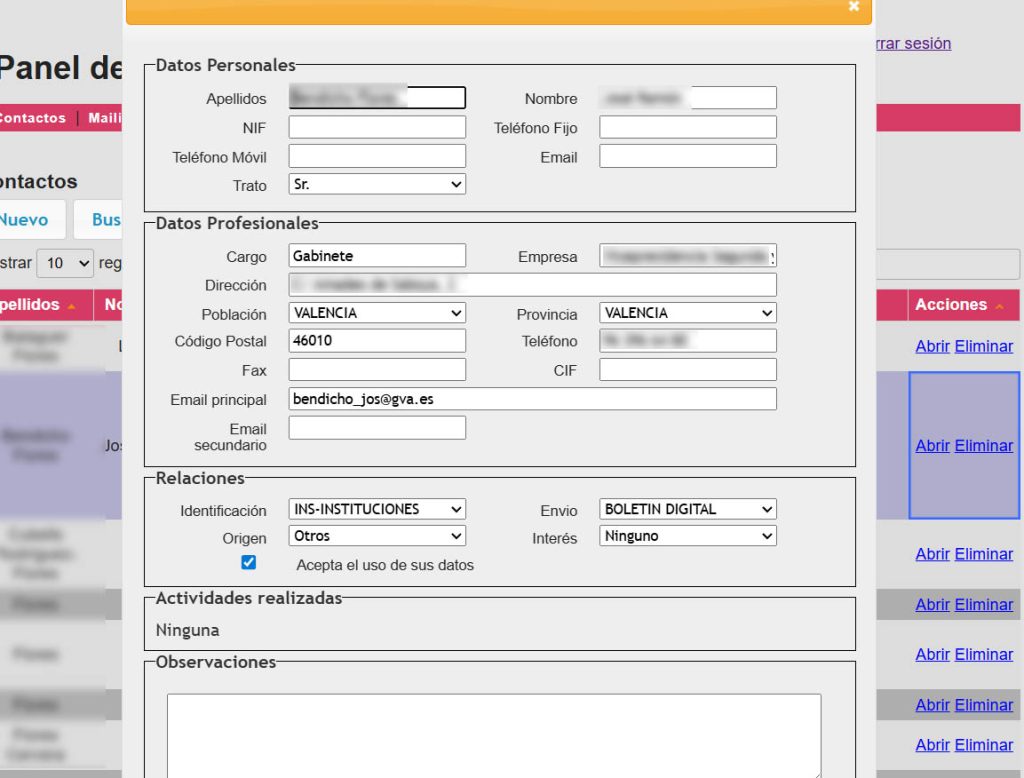Open the records per page dropdown
This screenshot has width=1024, height=778.
point(65,263)
